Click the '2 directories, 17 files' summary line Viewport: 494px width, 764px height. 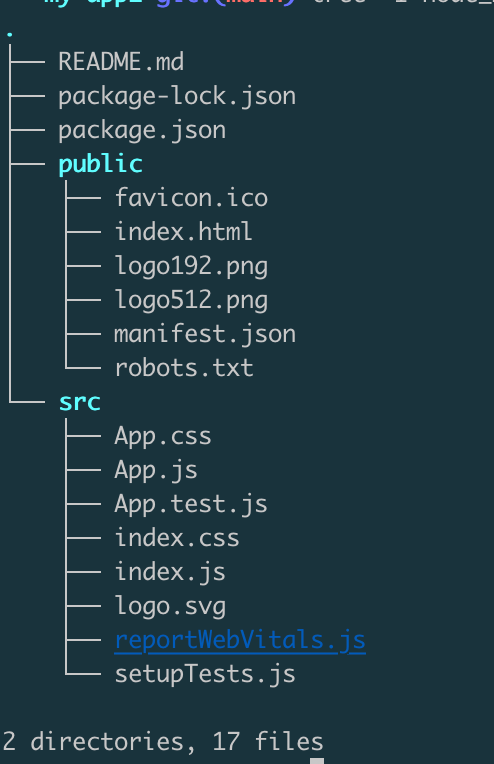click(163, 742)
